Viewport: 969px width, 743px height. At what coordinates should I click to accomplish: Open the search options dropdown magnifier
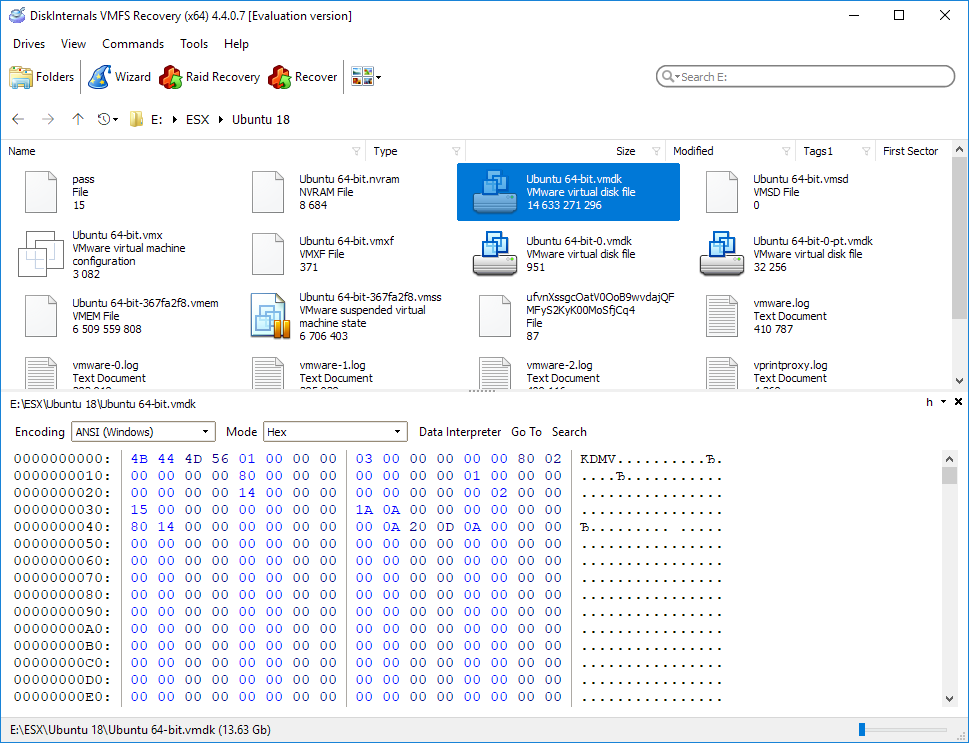point(670,77)
